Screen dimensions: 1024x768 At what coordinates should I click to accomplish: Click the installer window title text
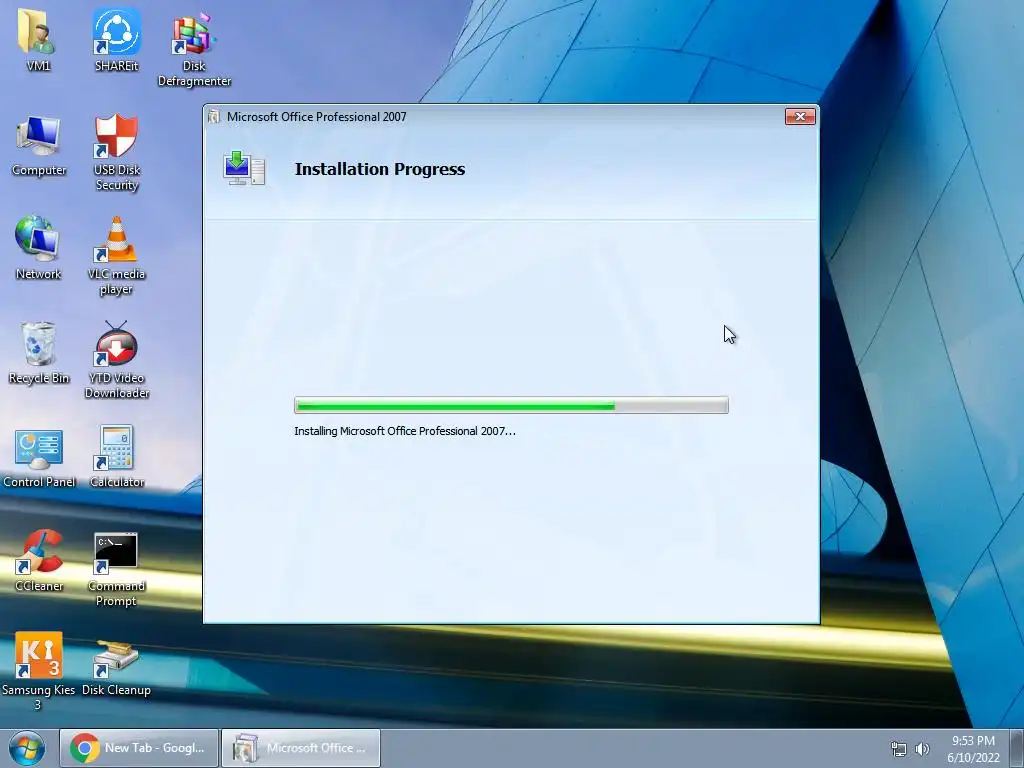317,117
